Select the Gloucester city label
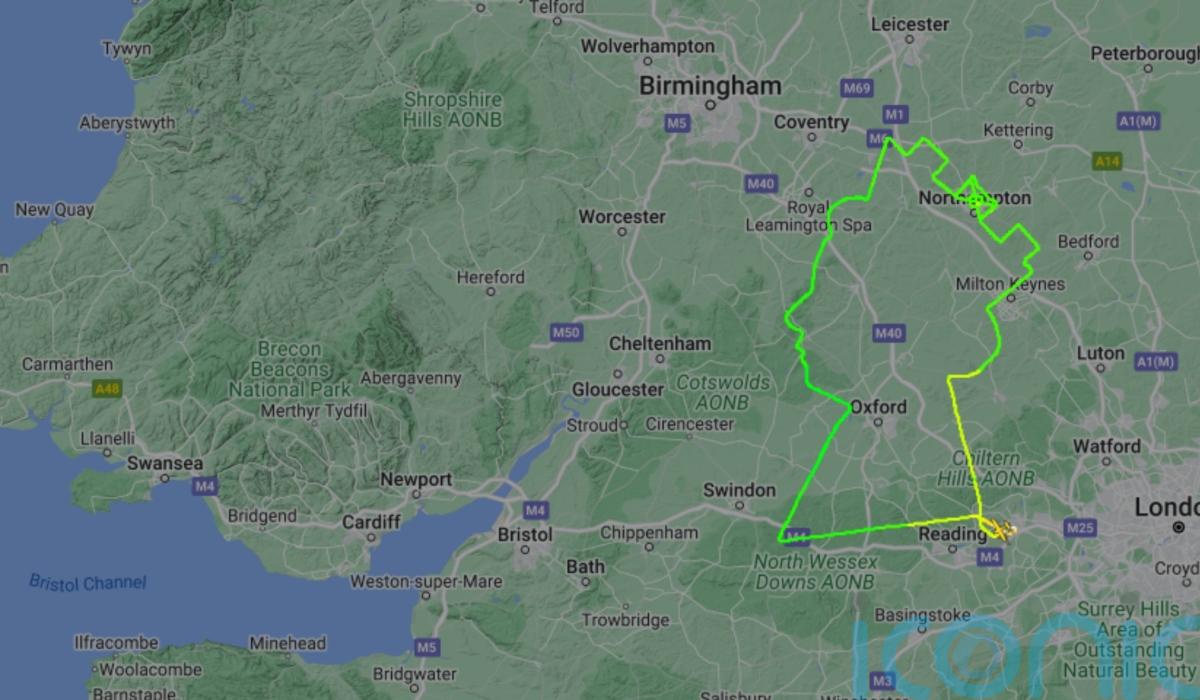1200x700 pixels. [618, 389]
